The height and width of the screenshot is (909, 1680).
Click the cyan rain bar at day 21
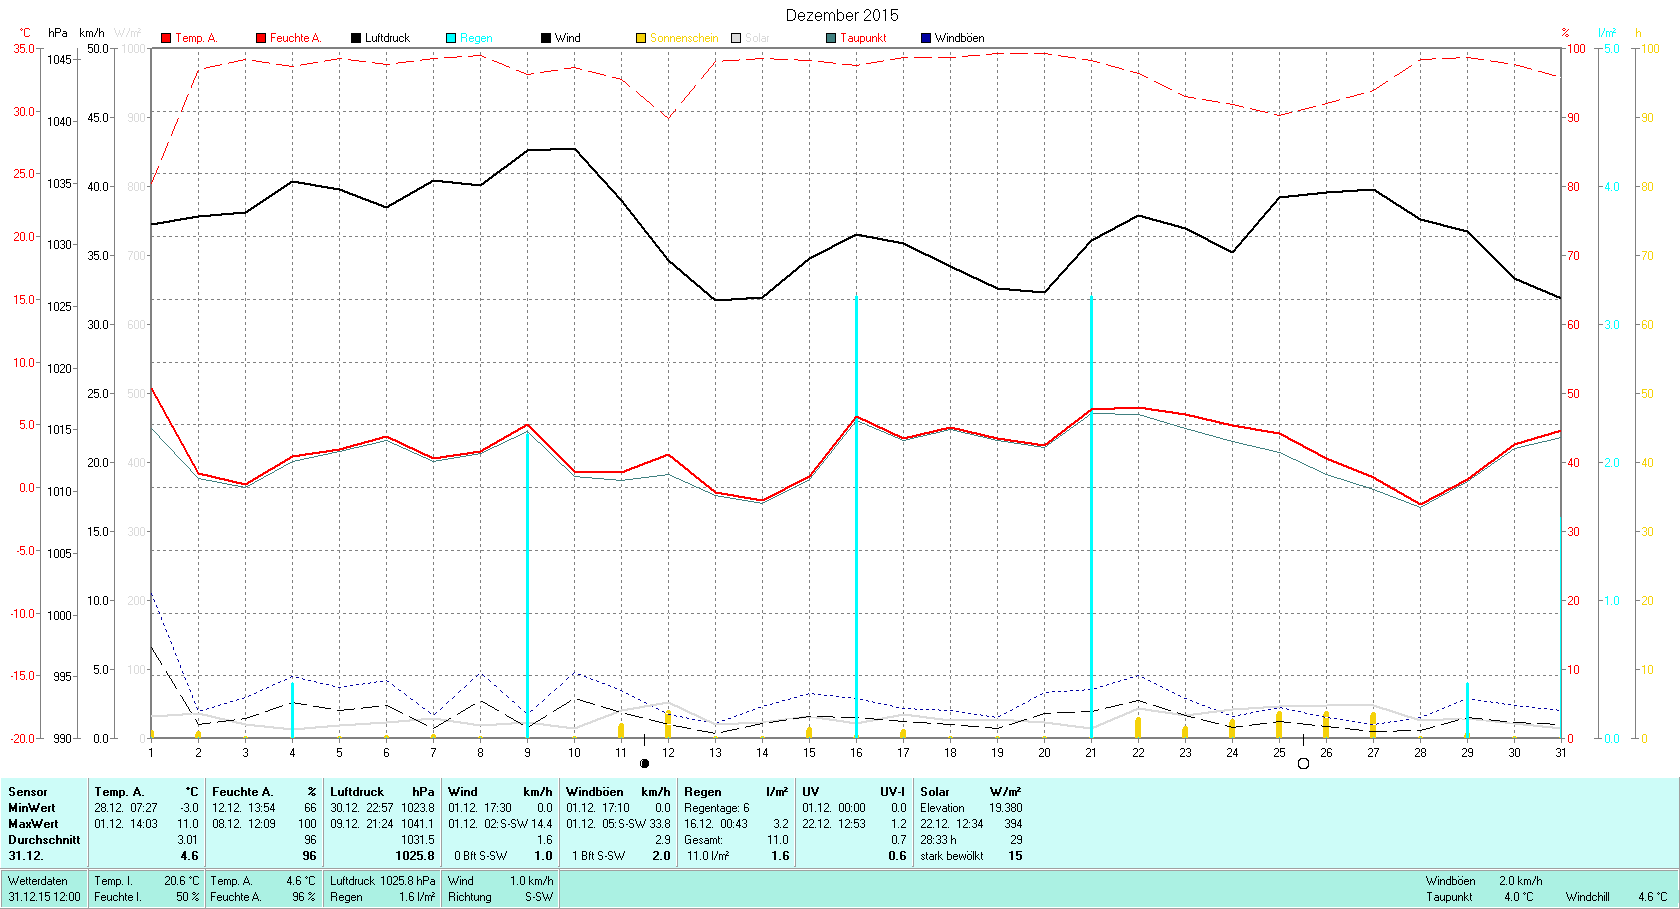[x=1091, y=517]
